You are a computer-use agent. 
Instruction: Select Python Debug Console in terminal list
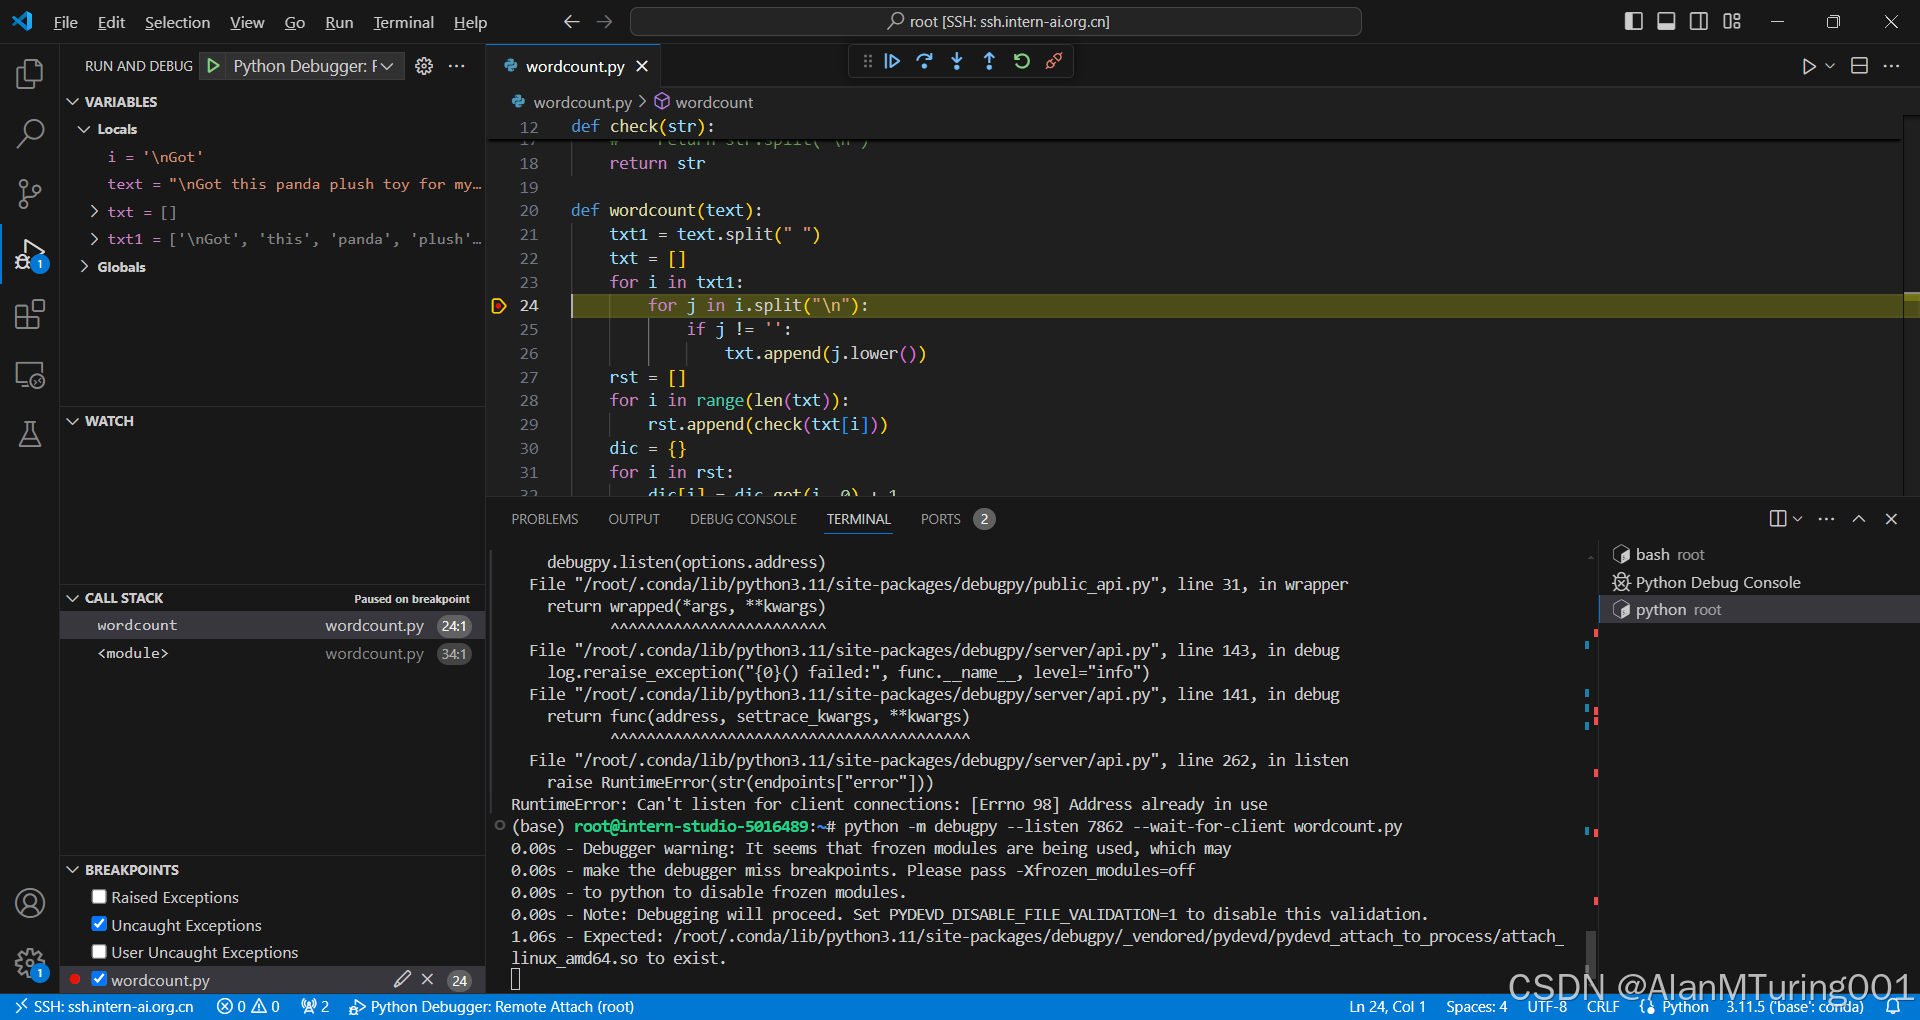(1717, 582)
